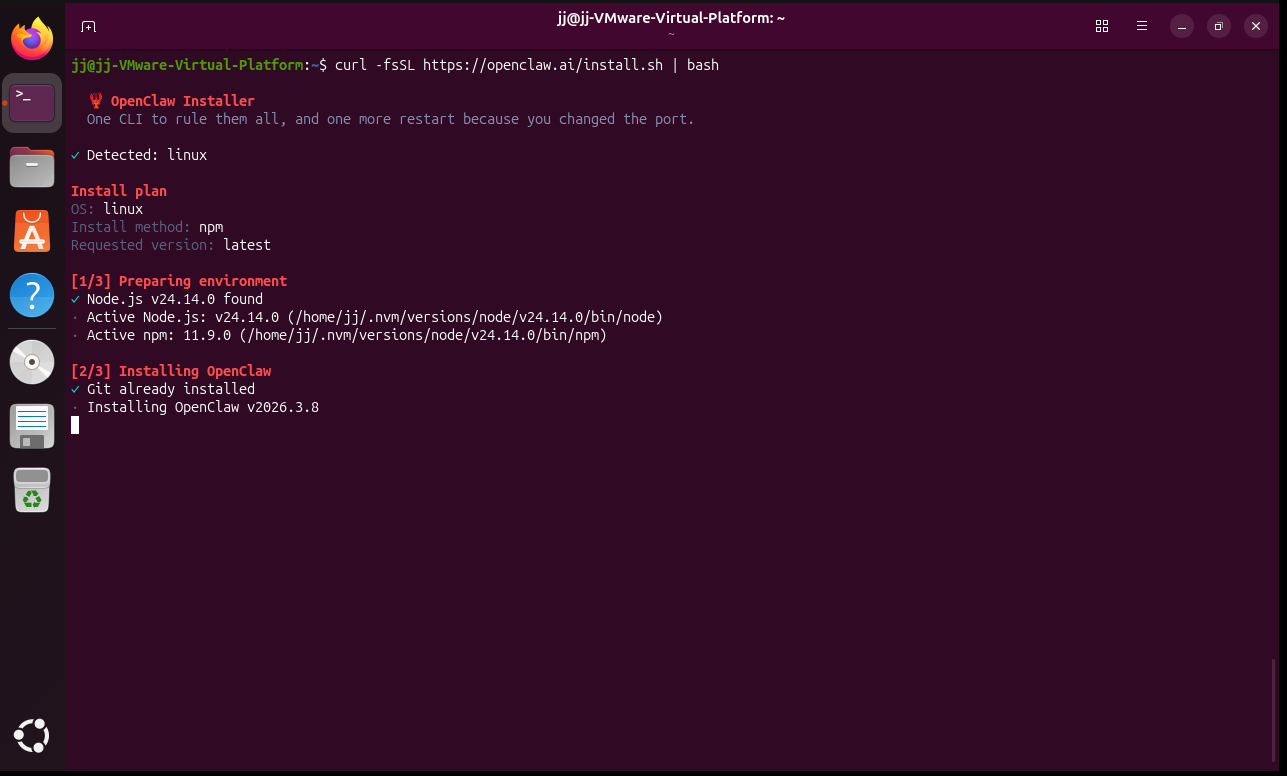Click the floppy disk drive icon
This screenshot has width=1287, height=776.
[32, 425]
